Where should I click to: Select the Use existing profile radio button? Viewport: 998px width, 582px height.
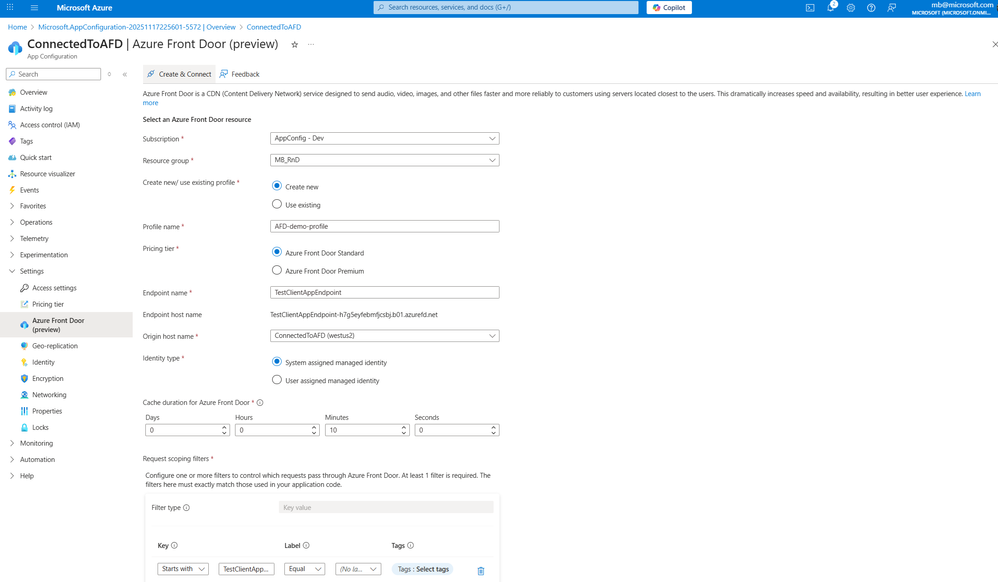(x=277, y=204)
